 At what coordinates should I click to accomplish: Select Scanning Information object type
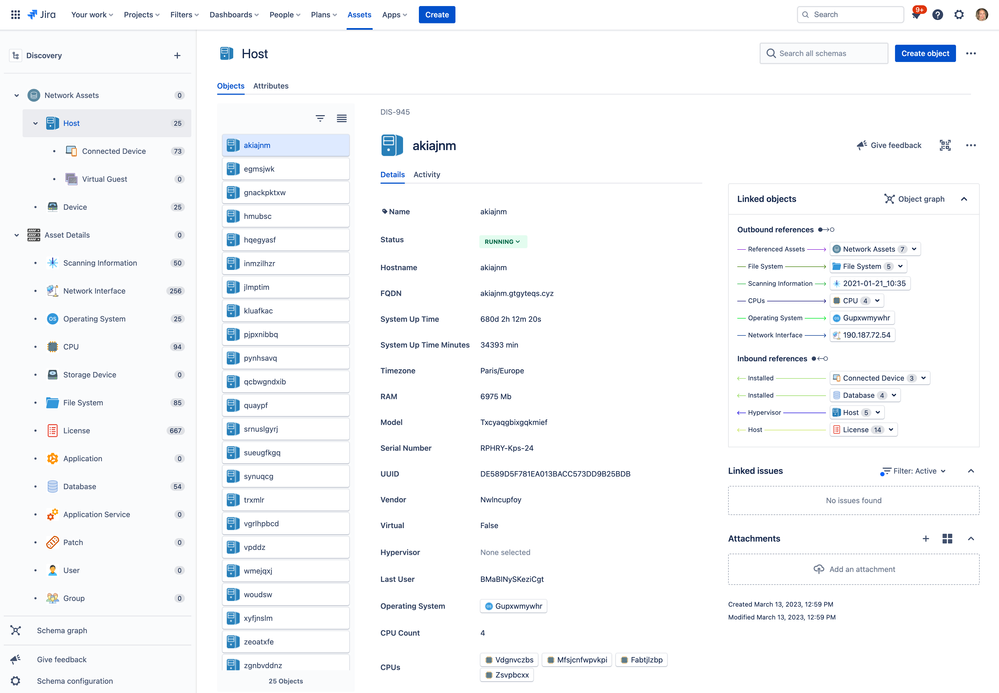point(100,263)
